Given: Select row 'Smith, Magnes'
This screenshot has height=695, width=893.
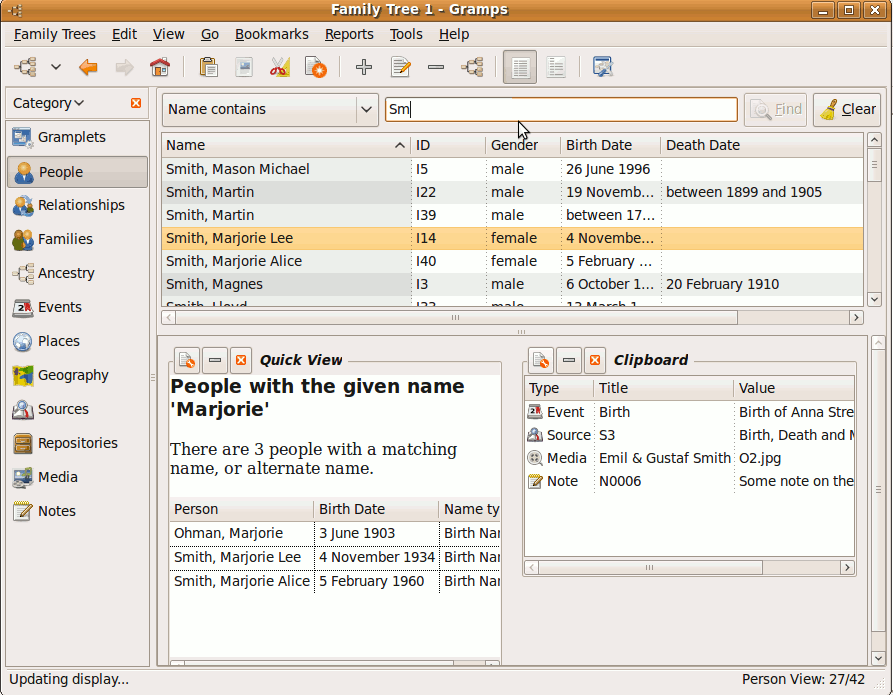Looking at the screenshot, I should pos(513,284).
